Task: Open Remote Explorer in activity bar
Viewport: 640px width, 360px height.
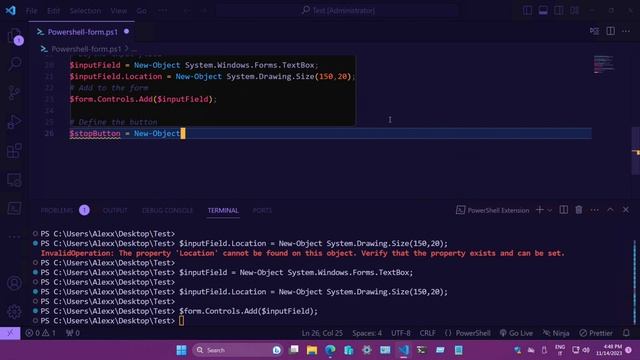Action: [x=15, y=180]
